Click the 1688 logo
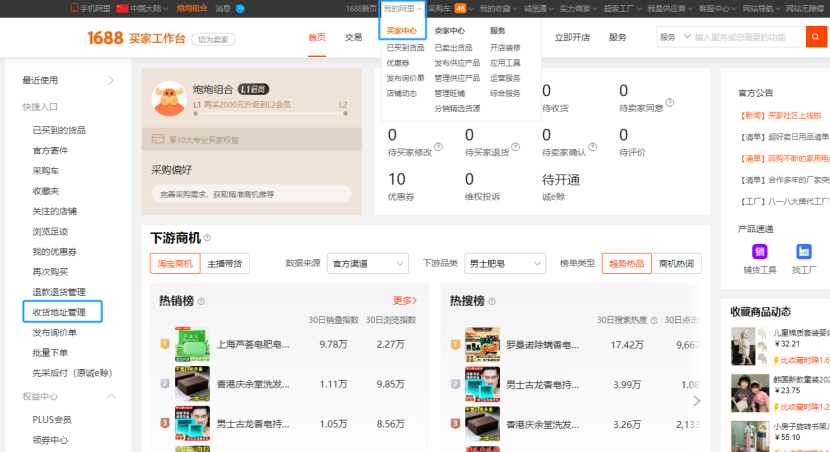The height and width of the screenshot is (452, 830). [105, 38]
